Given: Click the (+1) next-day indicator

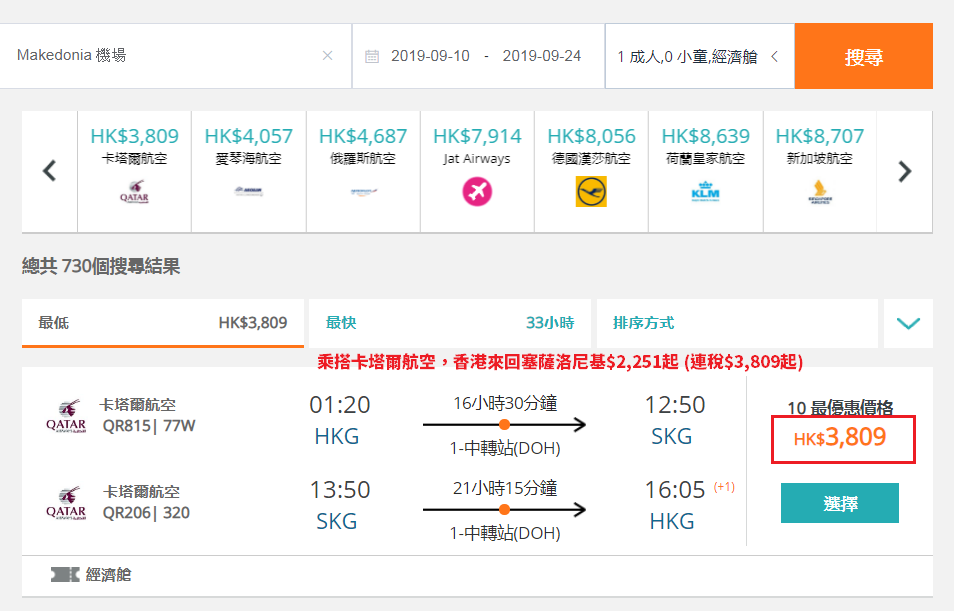Looking at the screenshot, I should (x=724, y=487).
